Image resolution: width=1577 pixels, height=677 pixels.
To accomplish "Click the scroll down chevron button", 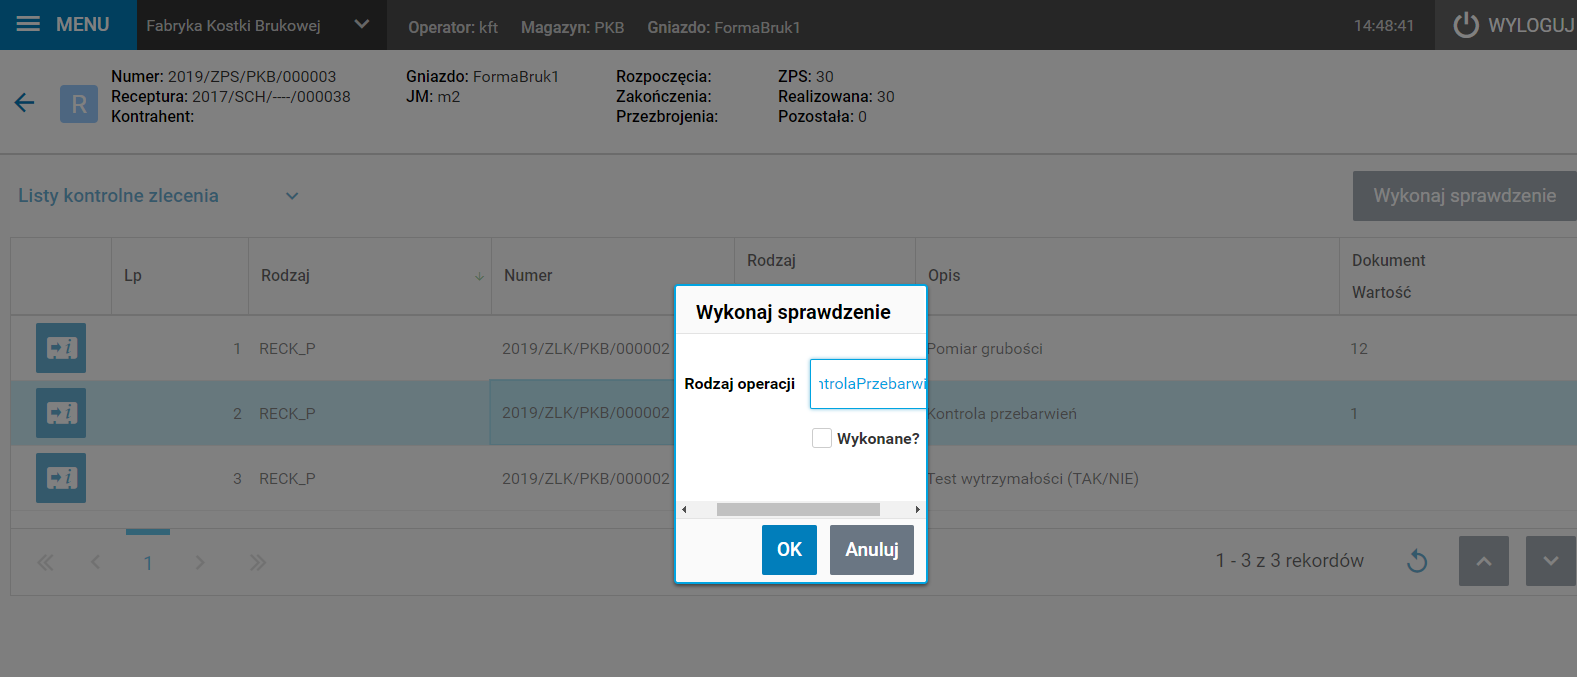I will pyautogui.click(x=1550, y=561).
